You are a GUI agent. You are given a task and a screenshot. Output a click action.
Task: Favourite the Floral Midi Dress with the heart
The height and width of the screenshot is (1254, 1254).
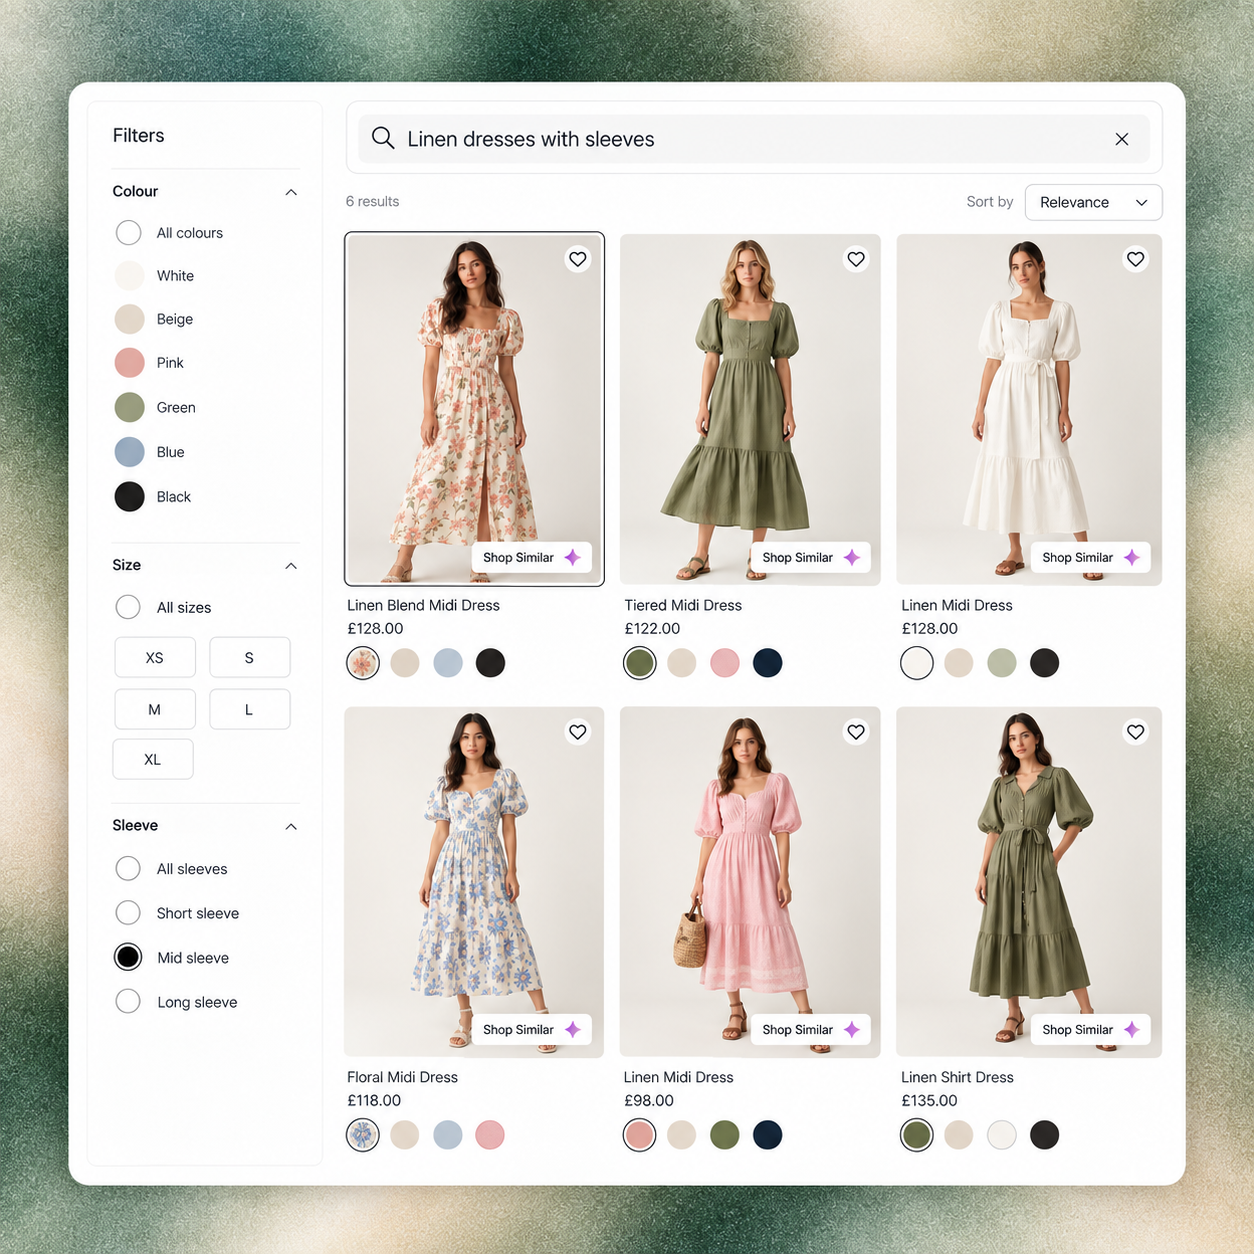point(578,732)
